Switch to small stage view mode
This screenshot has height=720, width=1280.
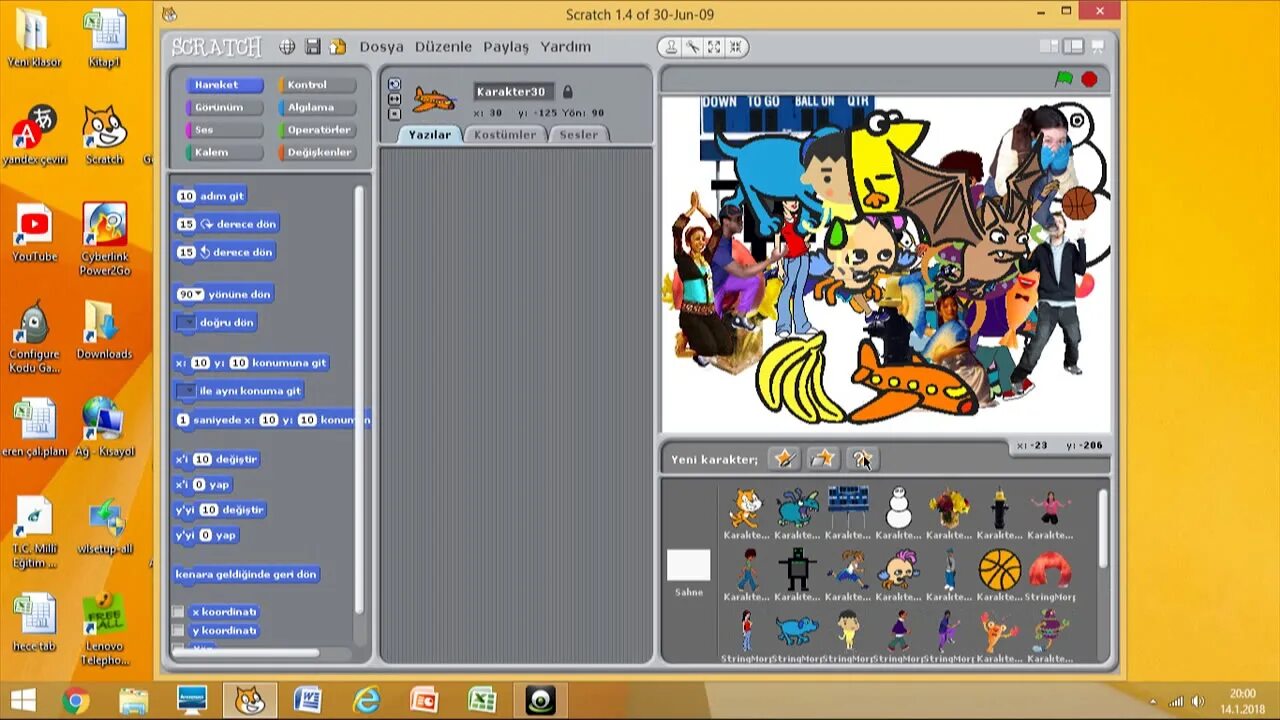click(x=1049, y=47)
